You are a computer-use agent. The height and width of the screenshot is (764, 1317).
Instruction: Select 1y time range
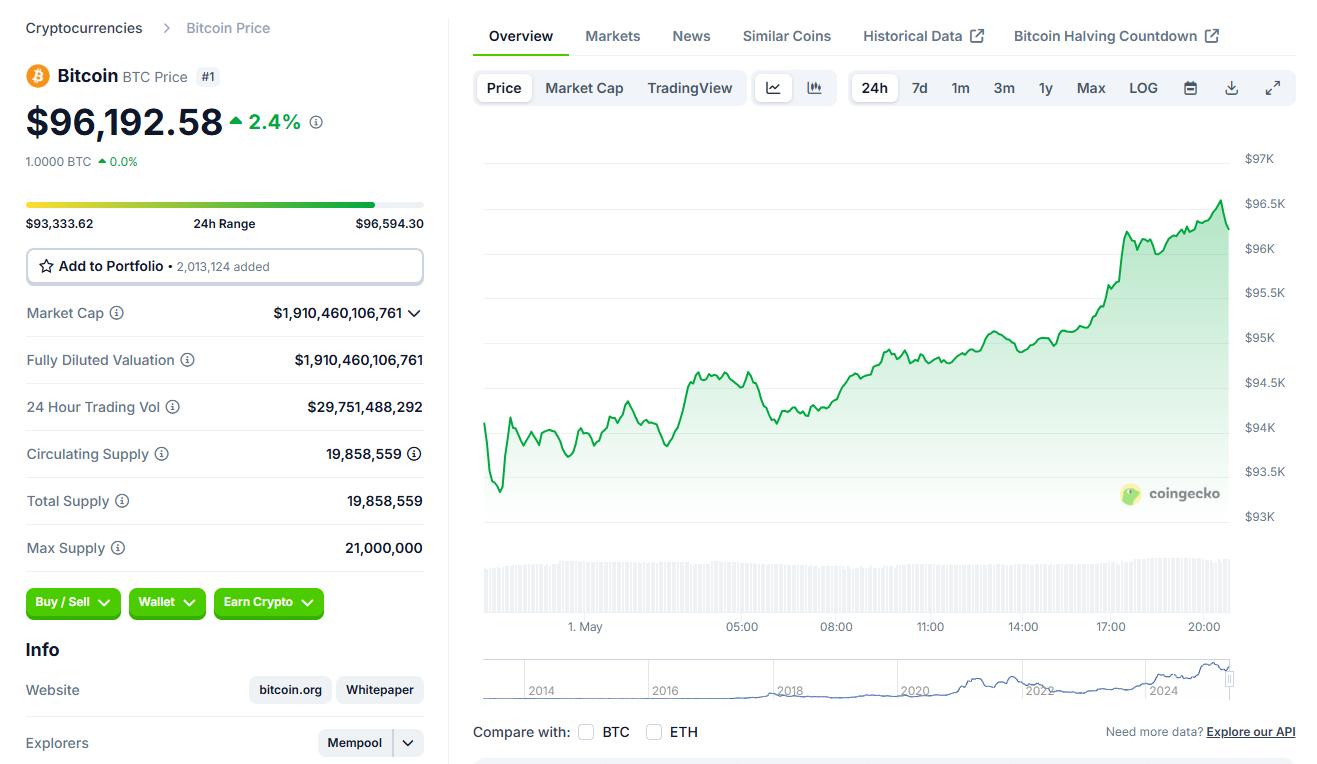[1046, 88]
